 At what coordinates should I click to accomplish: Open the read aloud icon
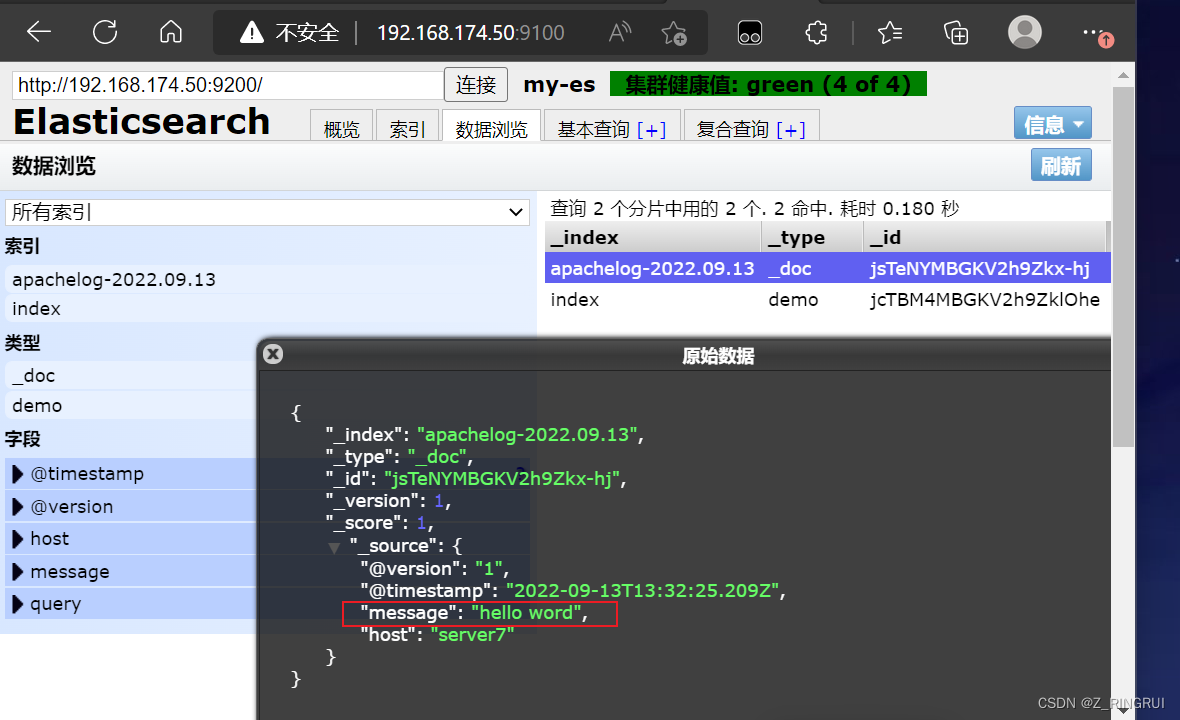619,32
